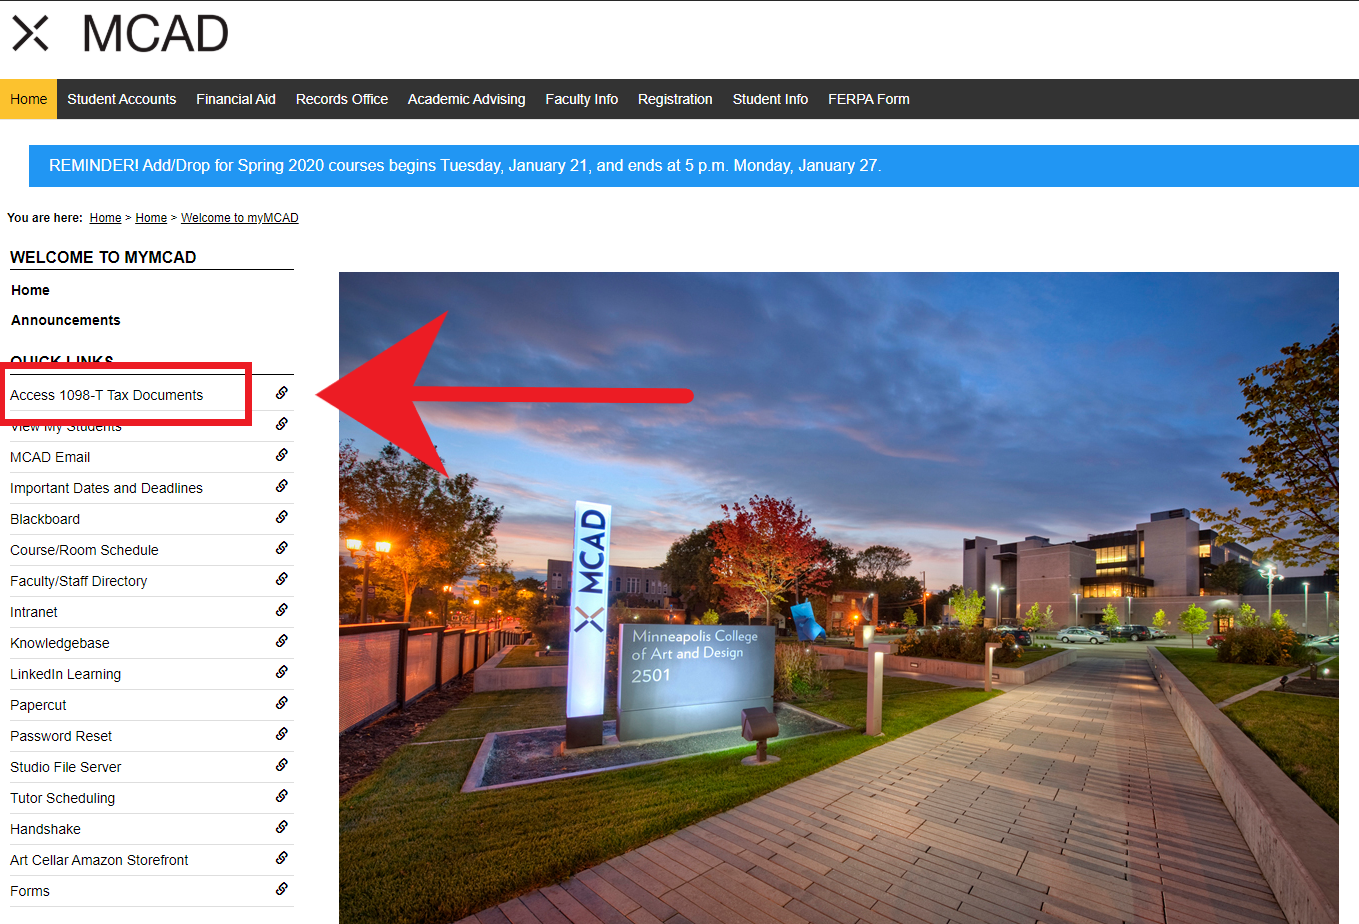Click the link icon next to Studio File Server
The width and height of the screenshot is (1359, 924).
(282, 765)
